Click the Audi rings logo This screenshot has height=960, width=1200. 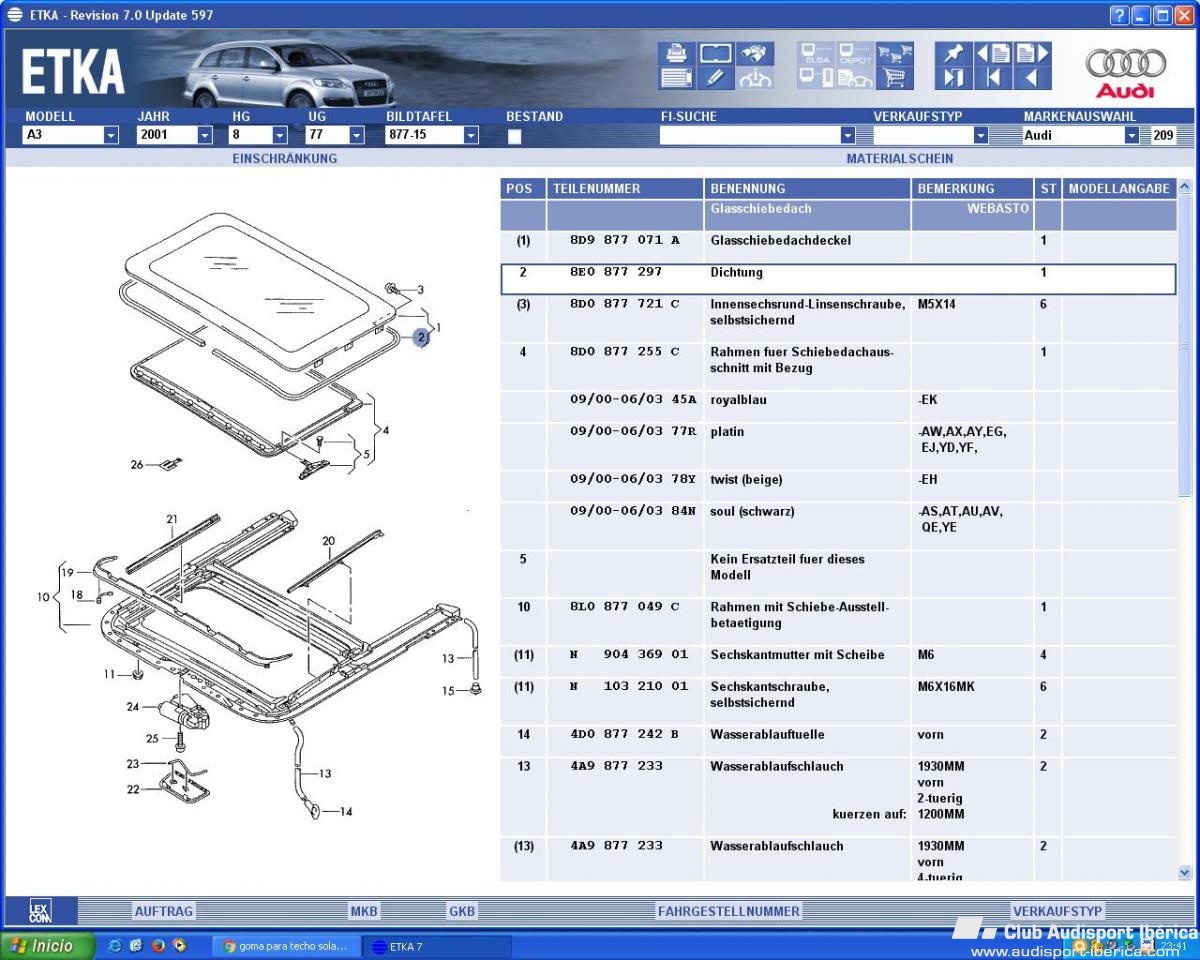(x=1126, y=72)
